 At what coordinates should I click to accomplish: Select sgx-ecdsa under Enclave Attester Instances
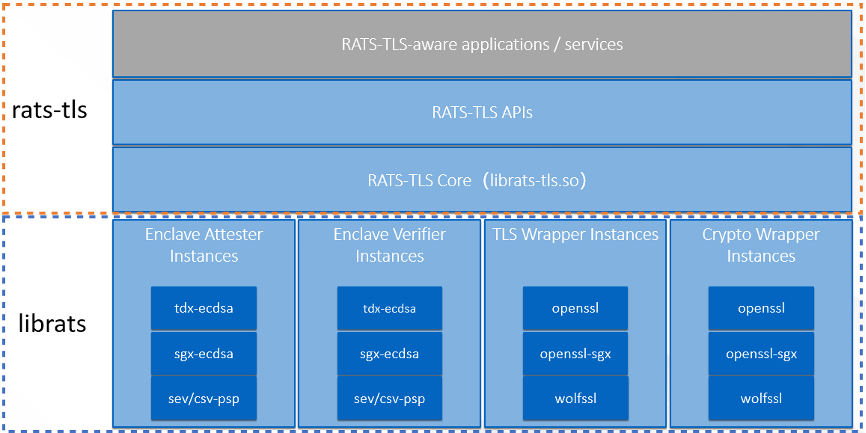click(204, 353)
